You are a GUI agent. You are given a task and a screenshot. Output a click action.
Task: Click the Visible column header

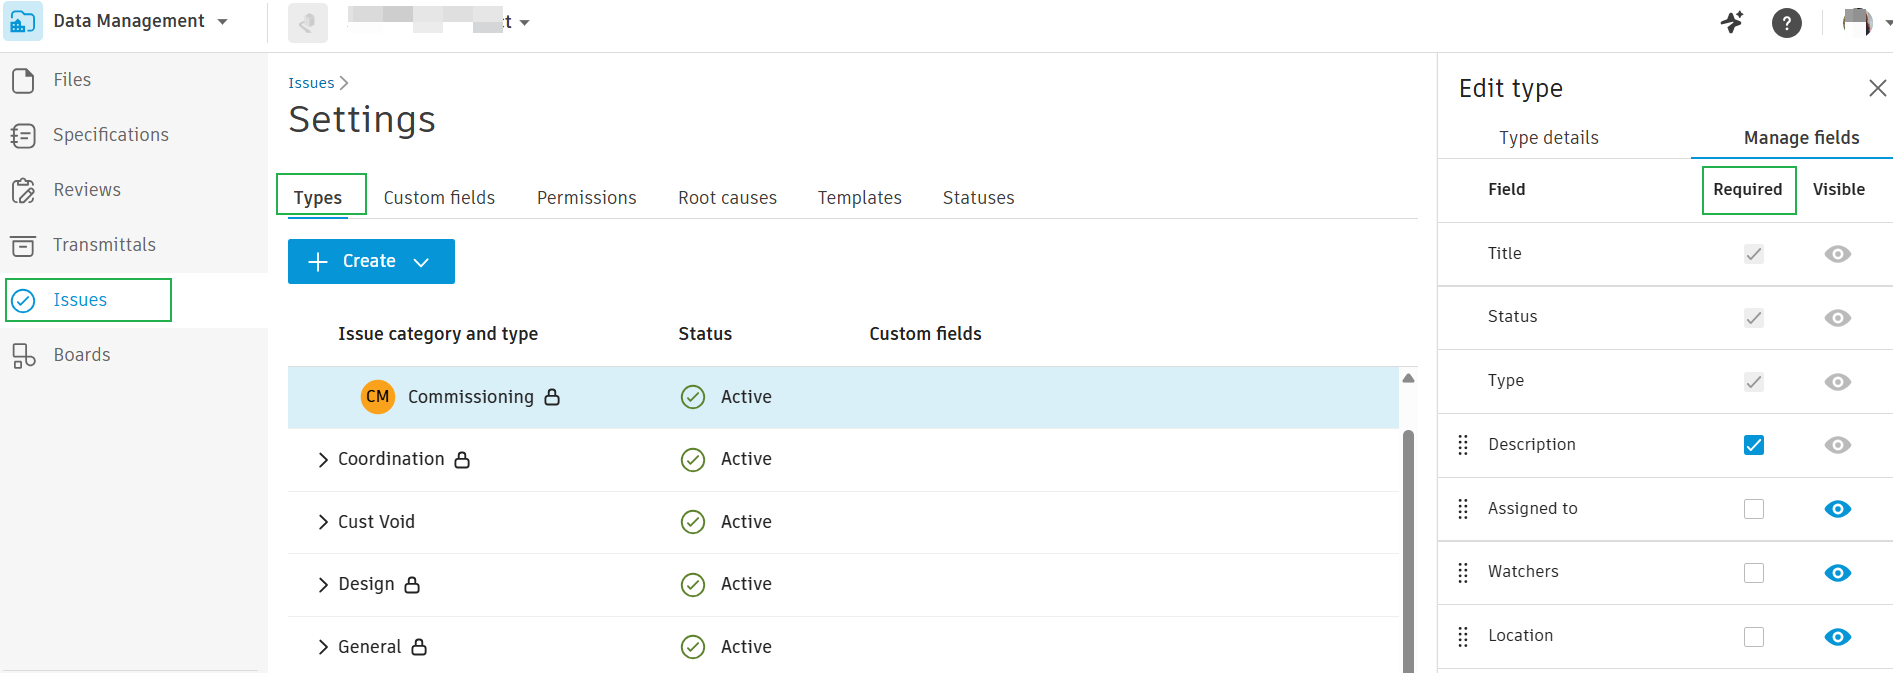(1839, 190)
